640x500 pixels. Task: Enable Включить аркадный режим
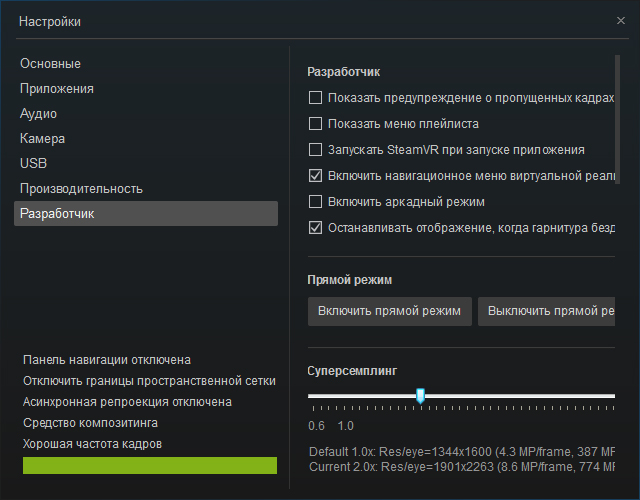pos(315,202)
